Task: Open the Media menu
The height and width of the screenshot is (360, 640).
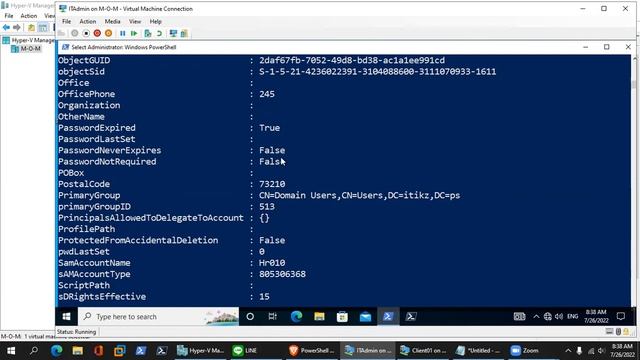Action: point(112,21)
